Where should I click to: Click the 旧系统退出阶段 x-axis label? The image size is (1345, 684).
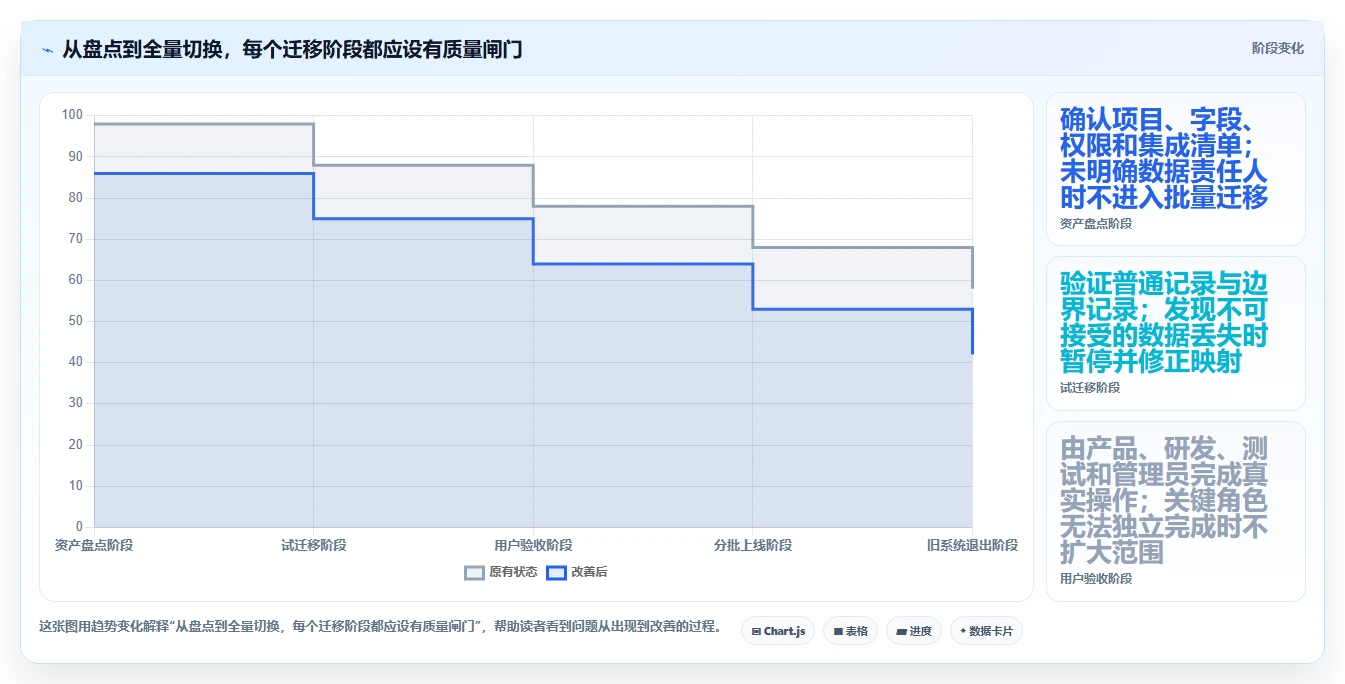pos(972,545)
